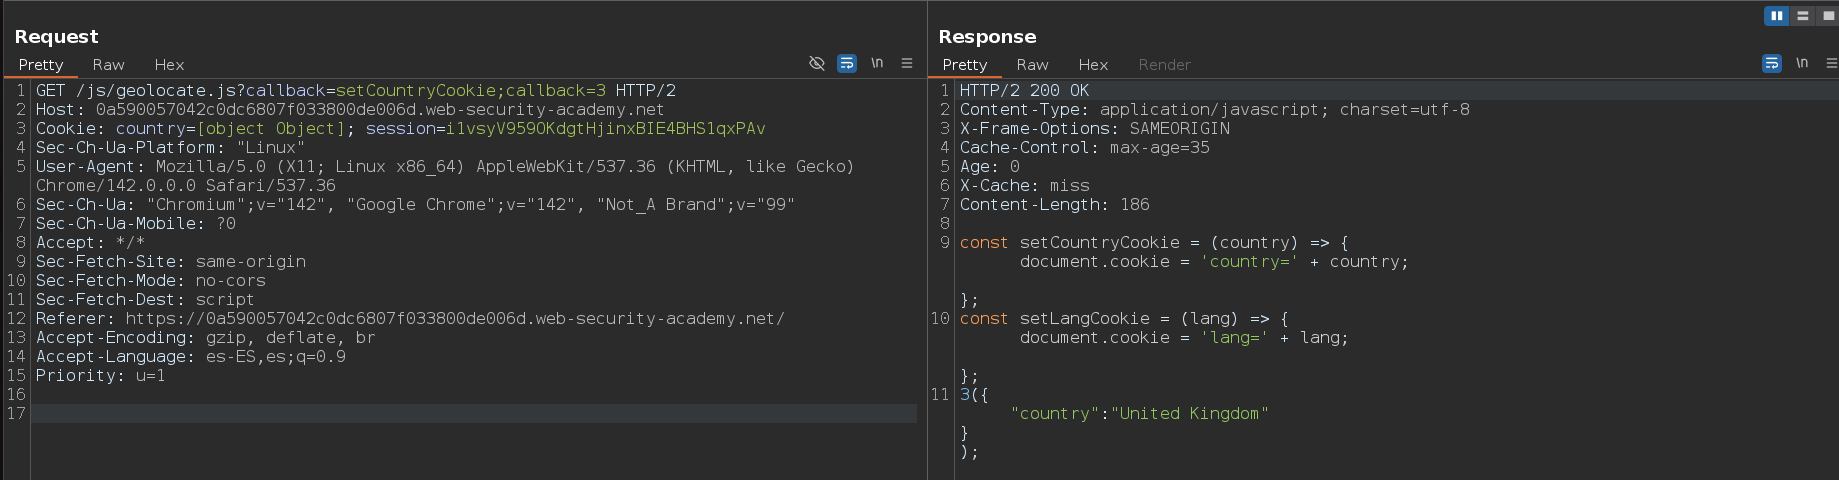
Task: Click the "United Kingdom" value in the Response body
Action: tap(1189, 414)
